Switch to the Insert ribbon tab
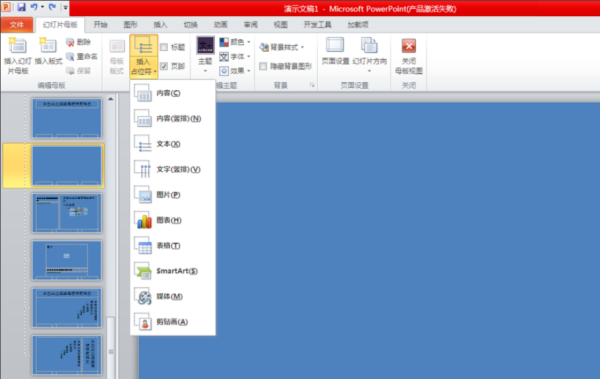600x379 pixels. (160, 25)
